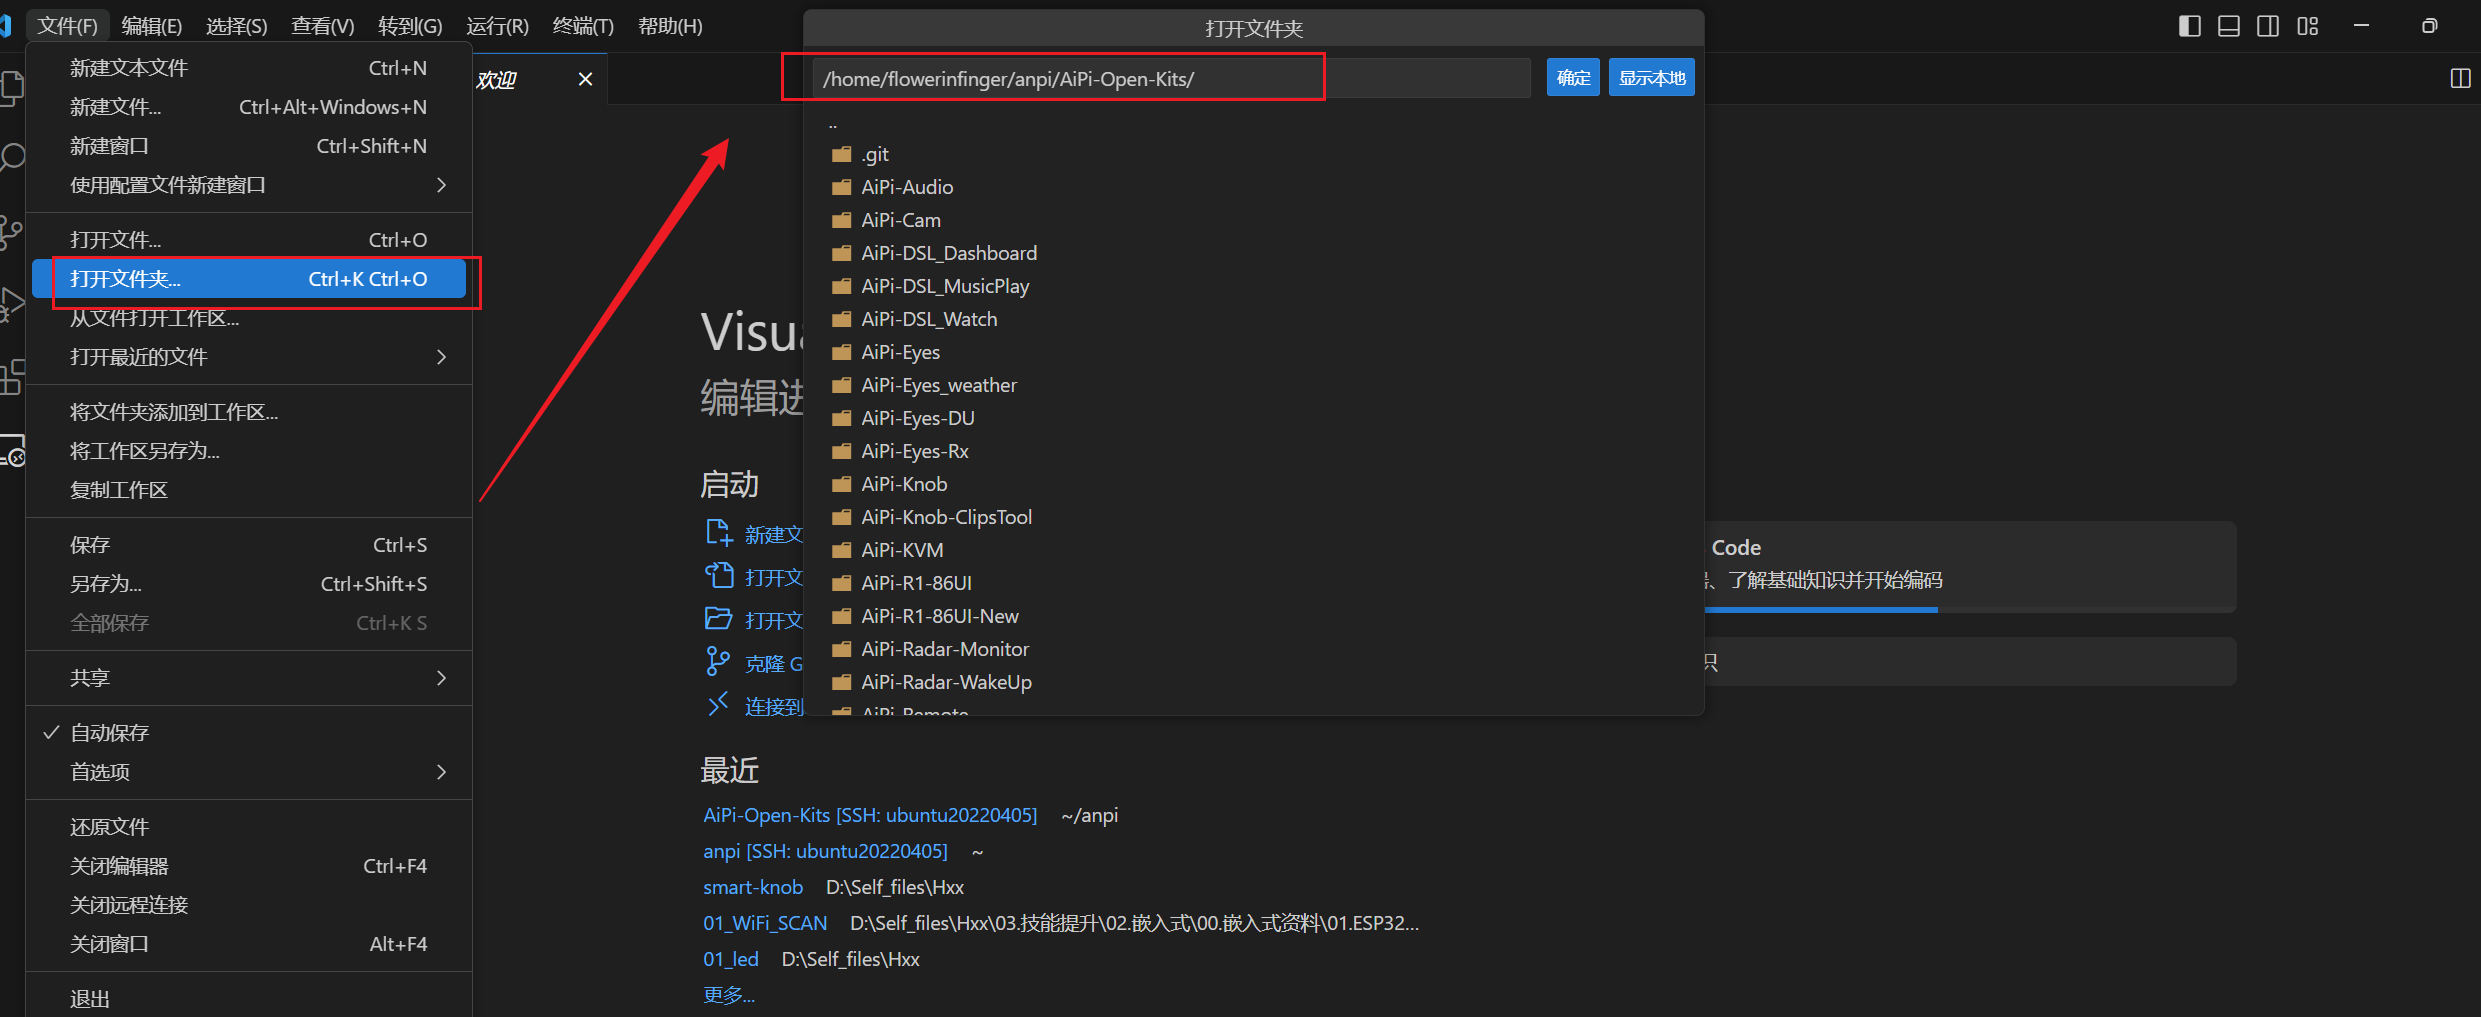The image size is (2481, 1017).
Task: Open recent 01_WiFi_SCAN link
Action: coord(765,923)
